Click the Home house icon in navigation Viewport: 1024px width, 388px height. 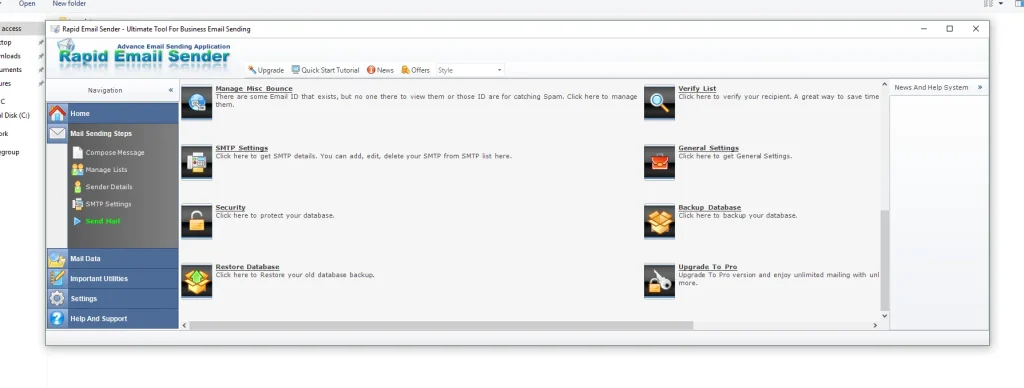point(57,113)
